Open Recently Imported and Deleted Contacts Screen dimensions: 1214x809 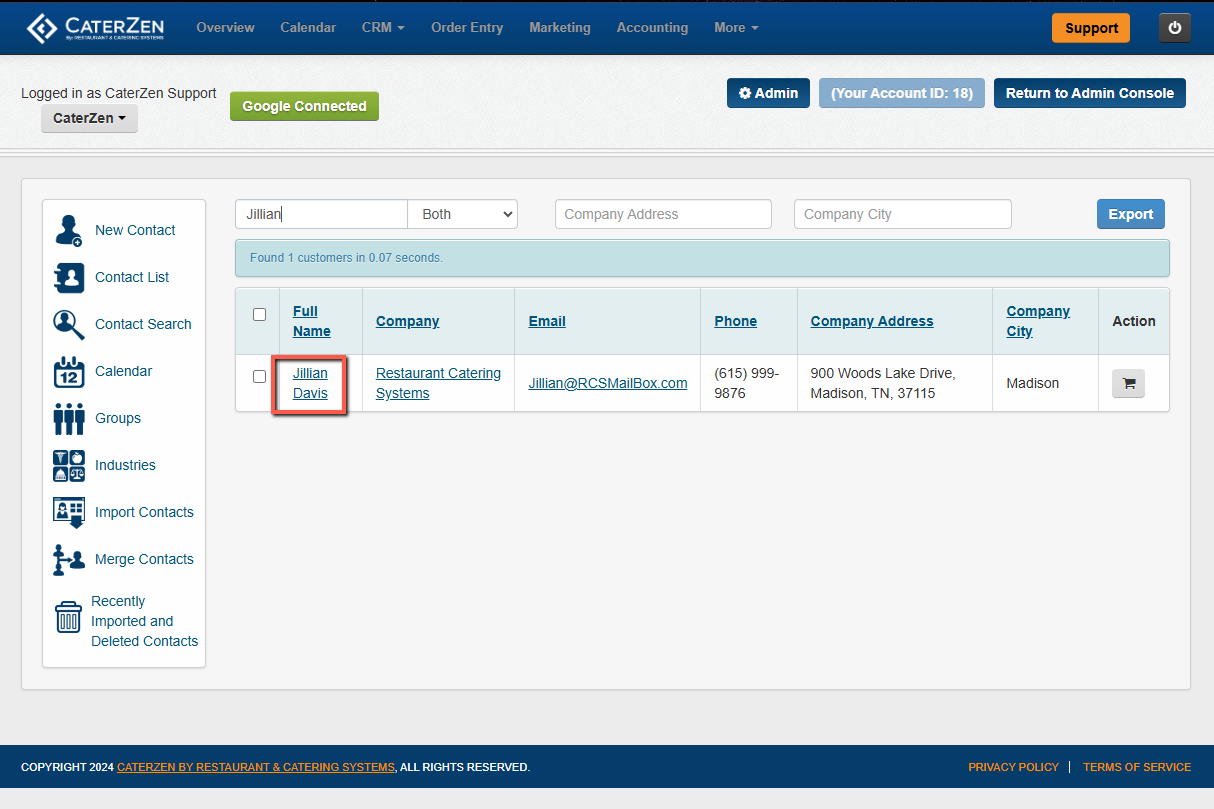pyautogui.click(x=144, y=621)
